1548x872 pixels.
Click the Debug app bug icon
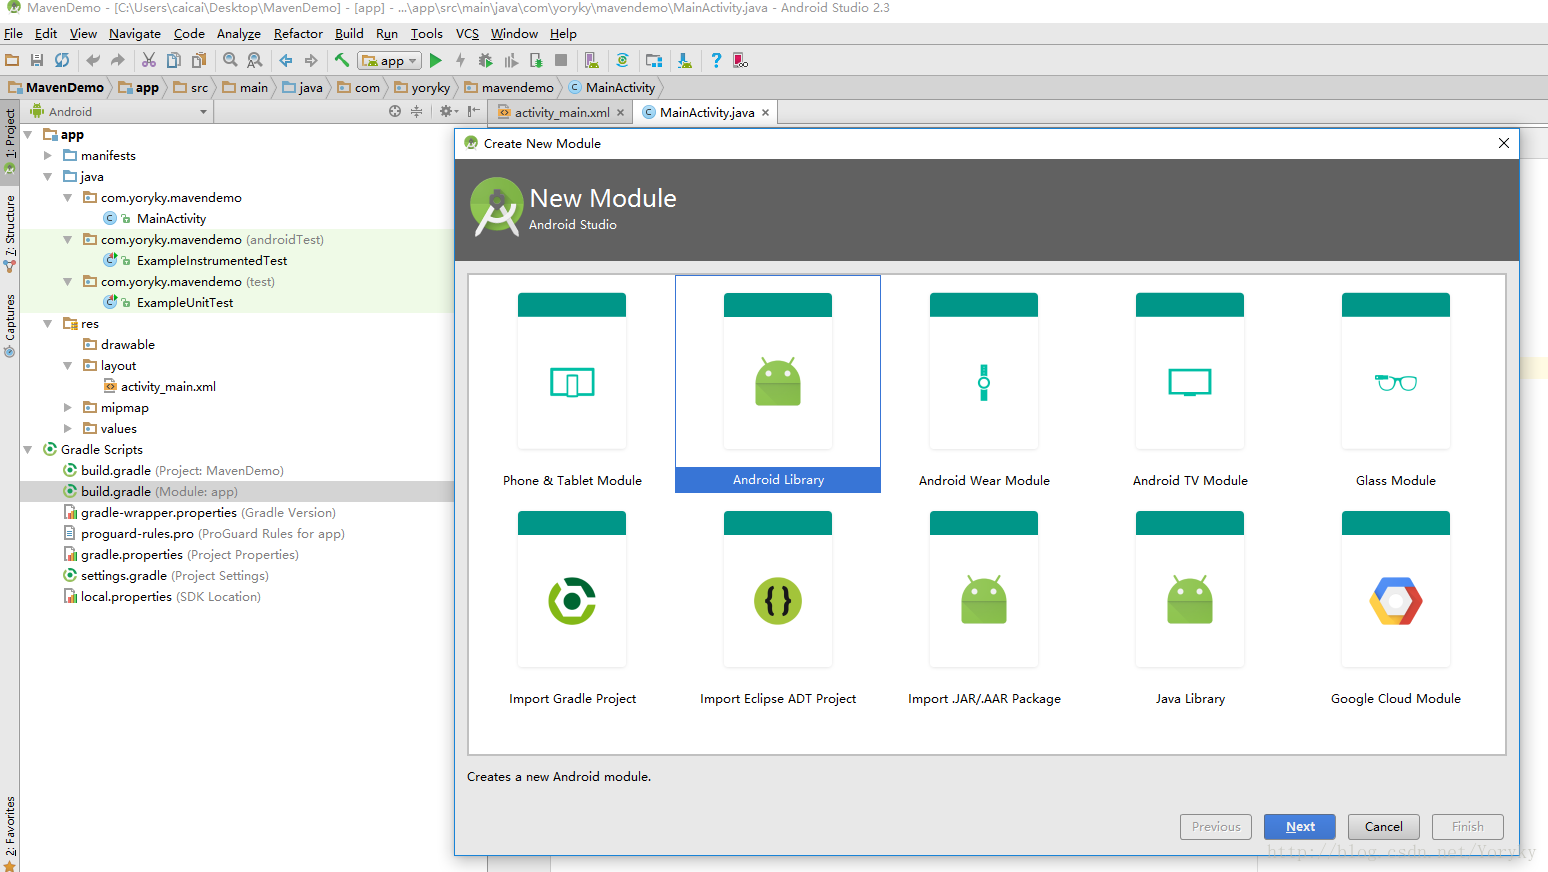click(x=486, y=60)
